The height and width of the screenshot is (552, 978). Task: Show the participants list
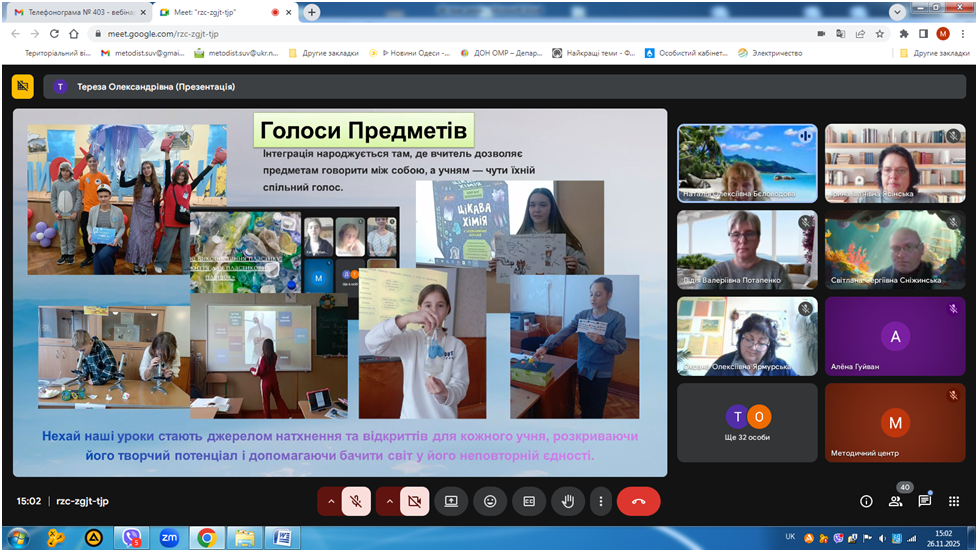[895, 501]
